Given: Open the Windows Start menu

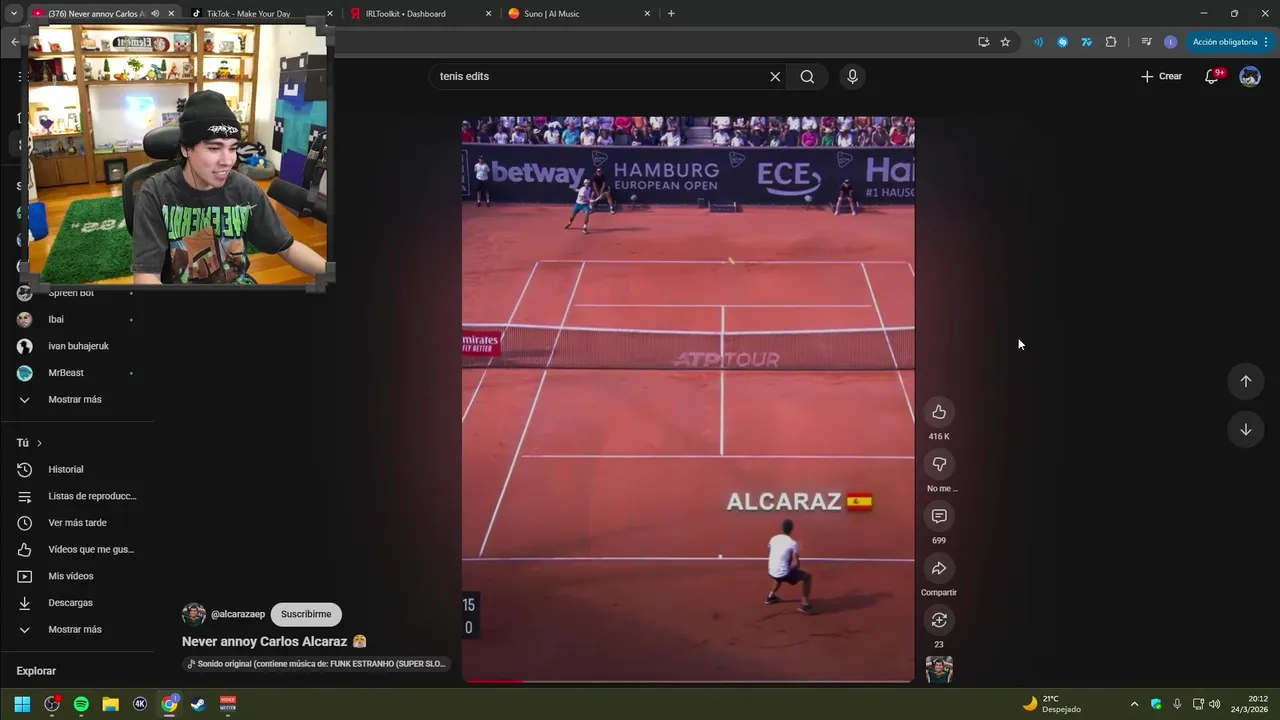Looking at the screenshot, I should [x=22, y=704].
